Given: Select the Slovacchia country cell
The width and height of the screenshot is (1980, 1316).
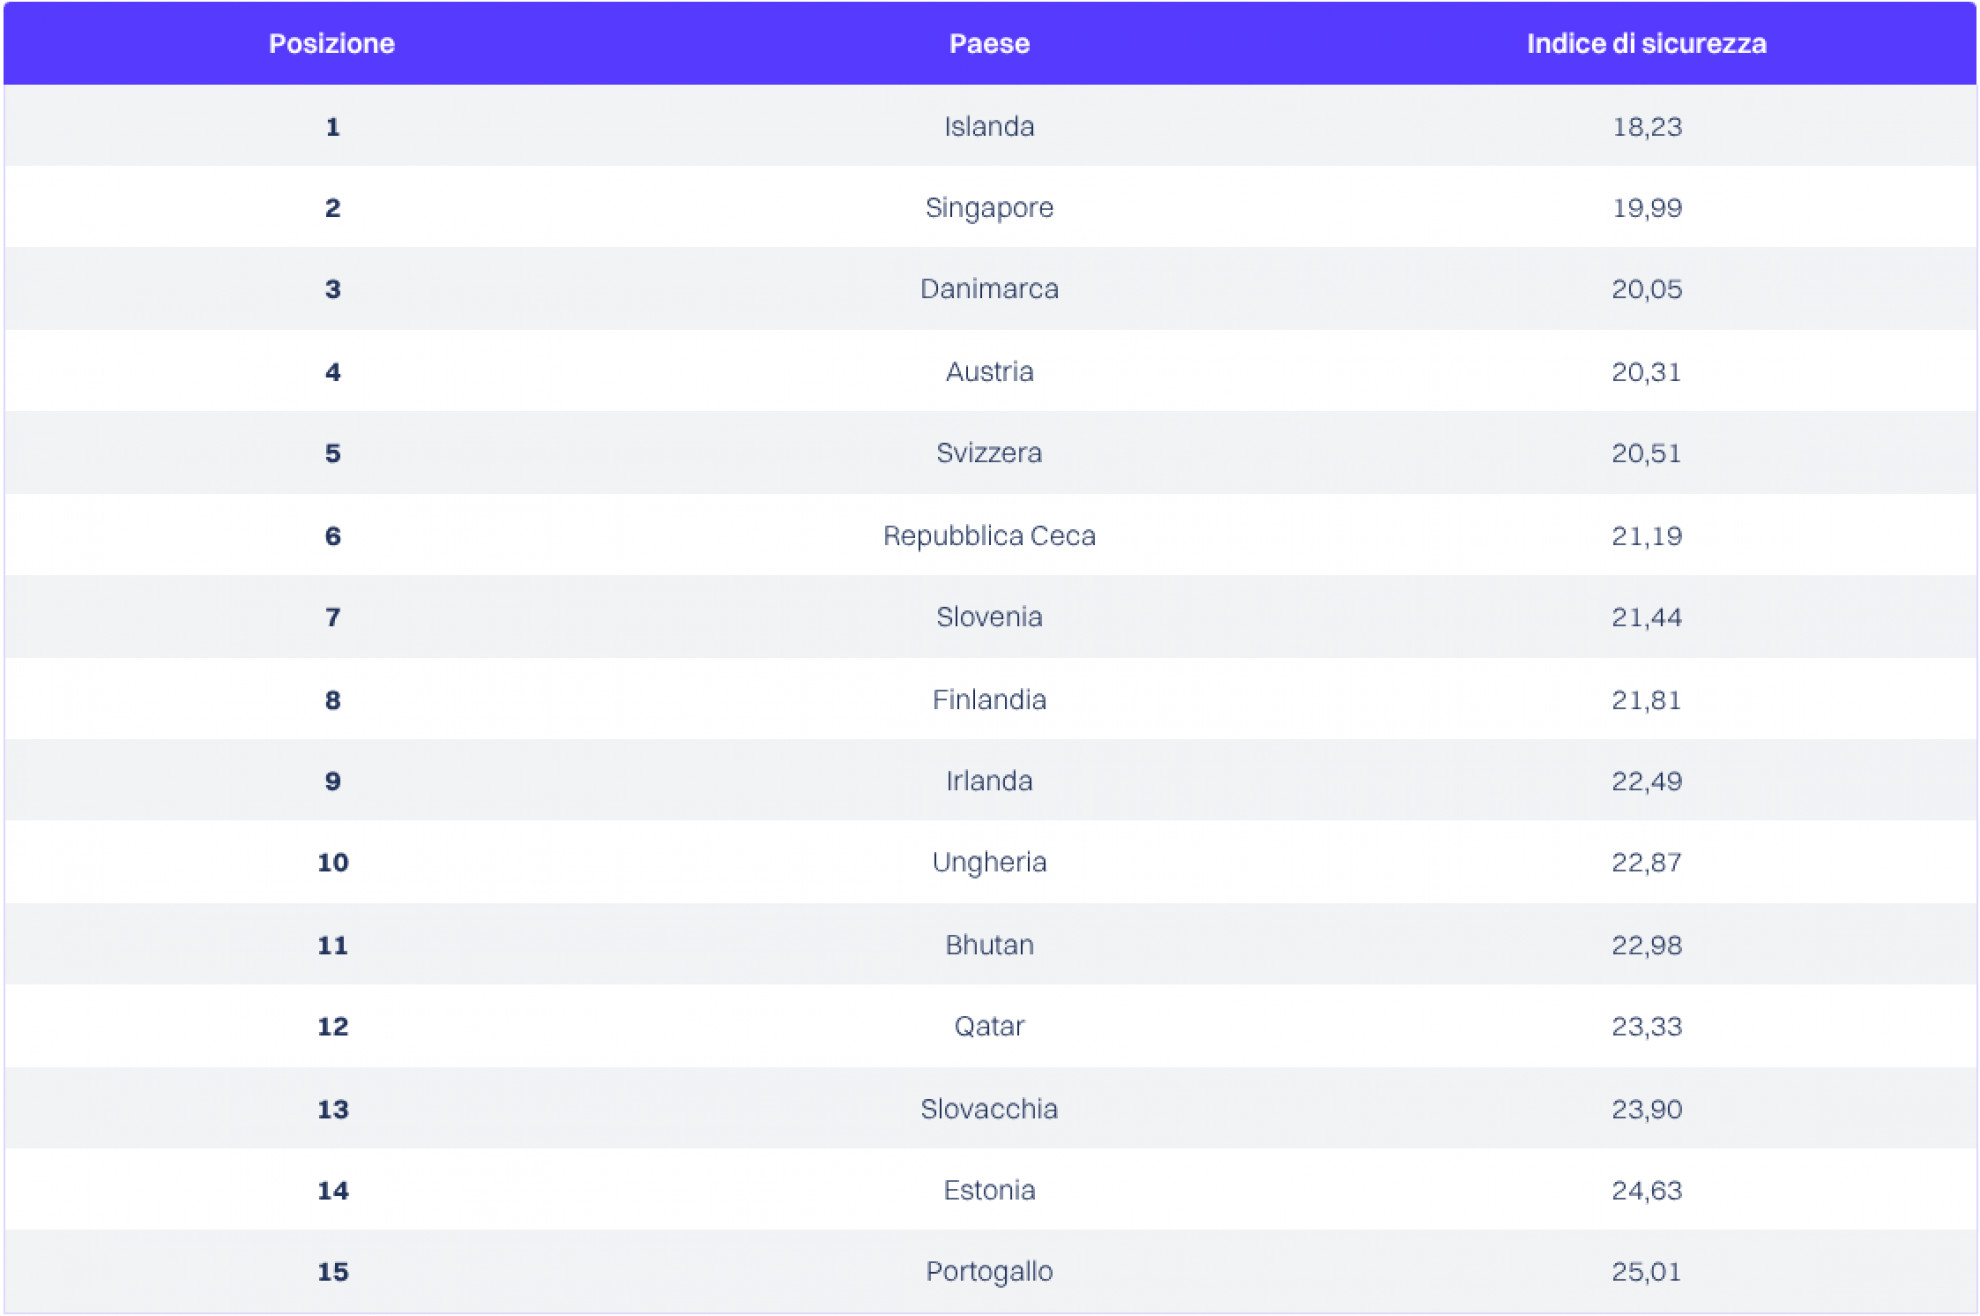Looking at the screenshot, I should 989,1109.
